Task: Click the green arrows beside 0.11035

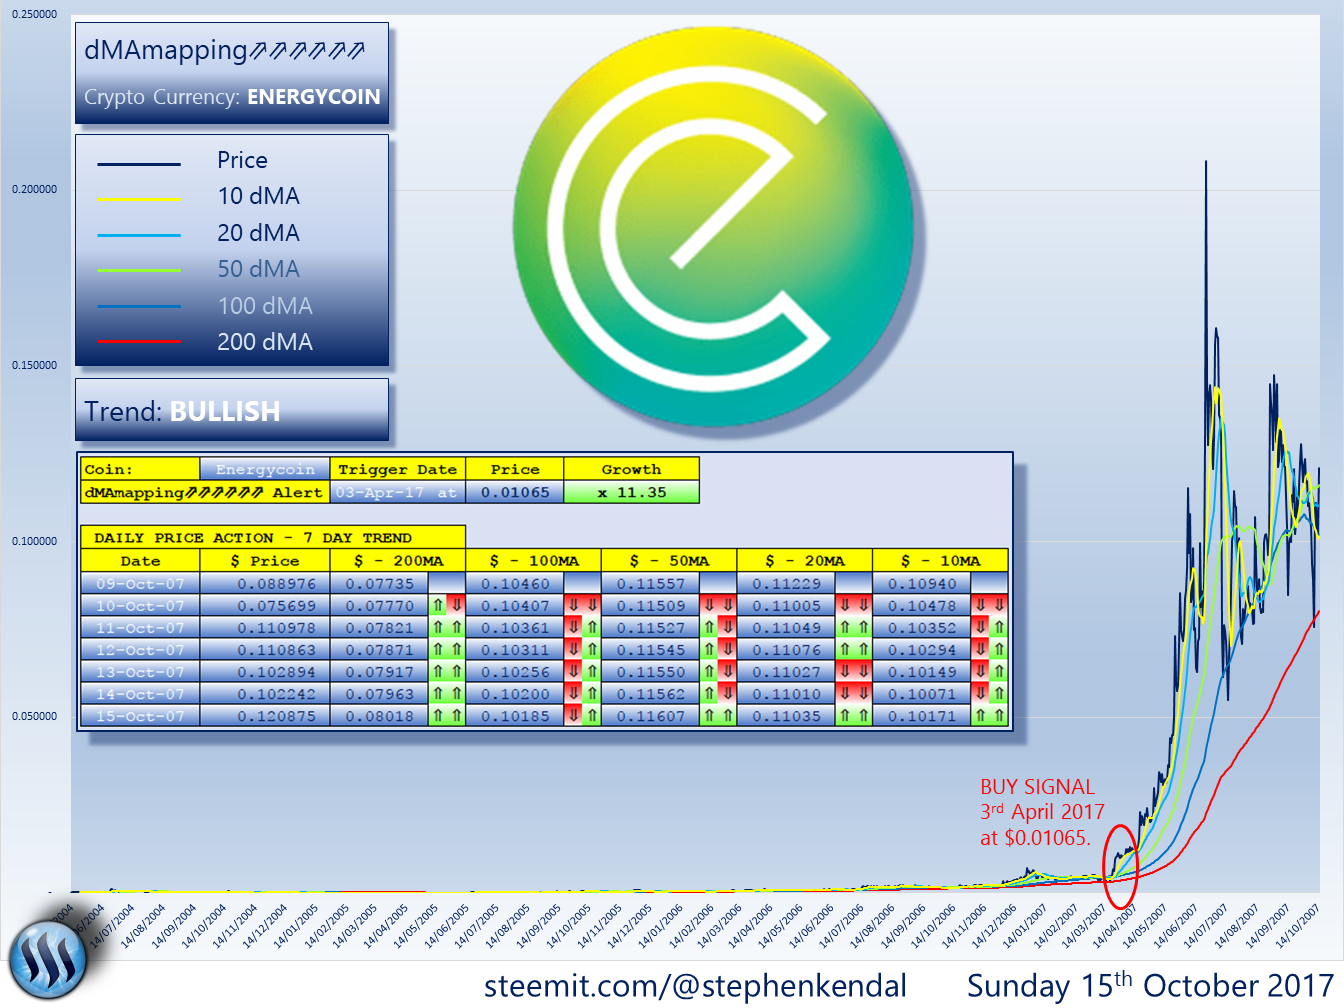Action: pyautogui.click(x=854, y=715)
